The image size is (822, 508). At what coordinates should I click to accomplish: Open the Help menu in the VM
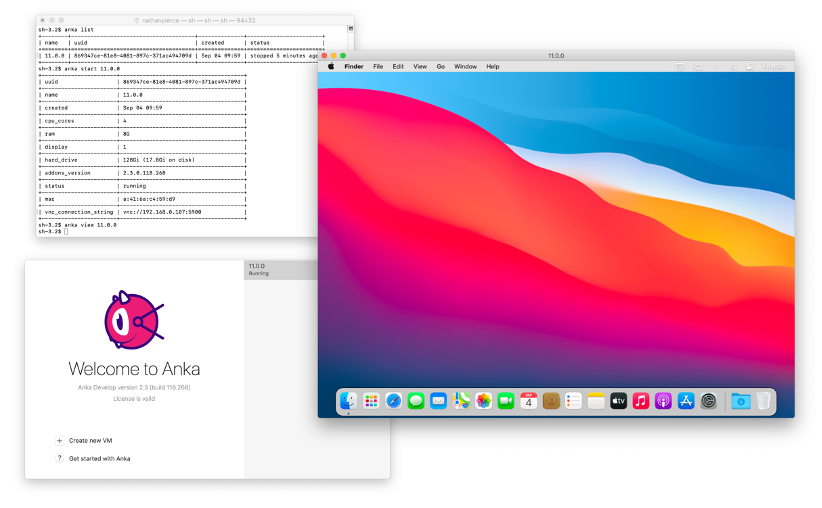(x=492, y=67)
